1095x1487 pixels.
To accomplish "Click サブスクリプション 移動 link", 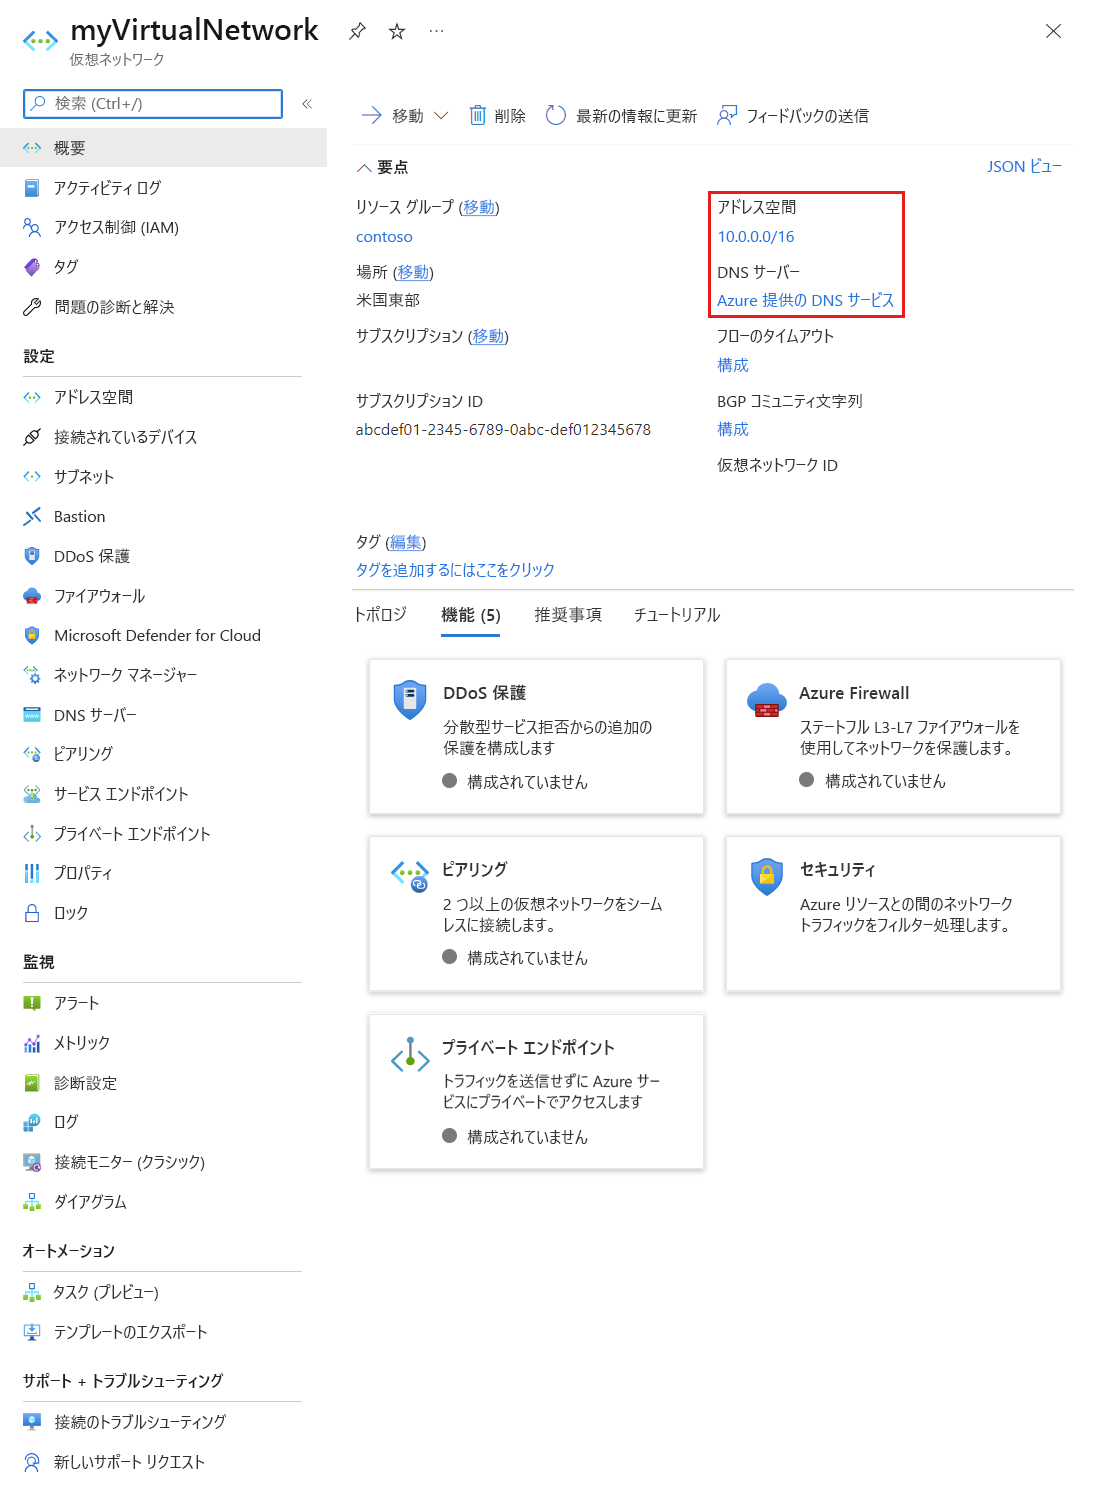I will point(488,336).
